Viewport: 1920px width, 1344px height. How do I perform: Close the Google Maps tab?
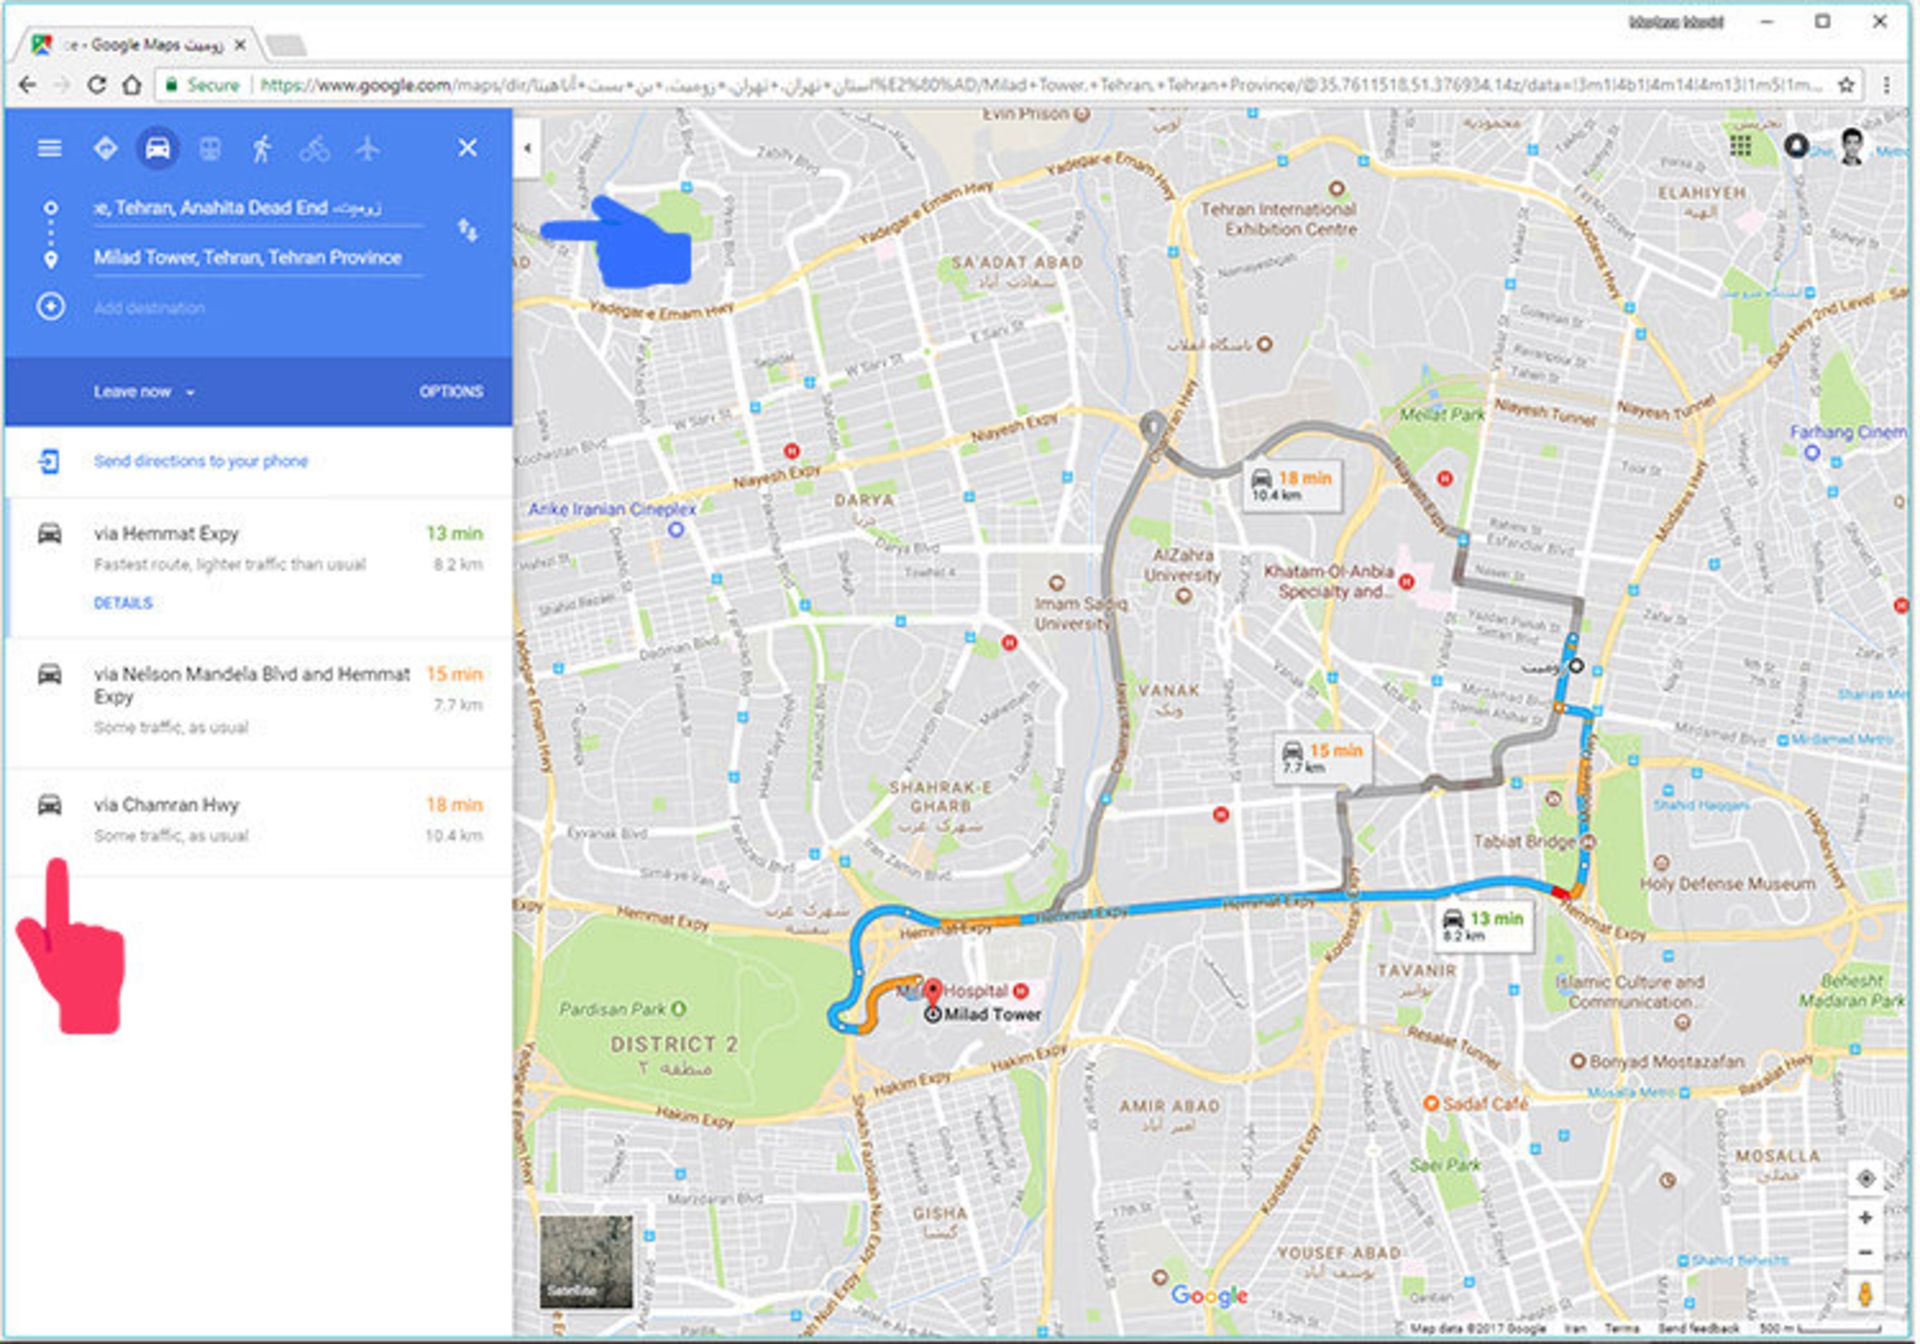240,45
